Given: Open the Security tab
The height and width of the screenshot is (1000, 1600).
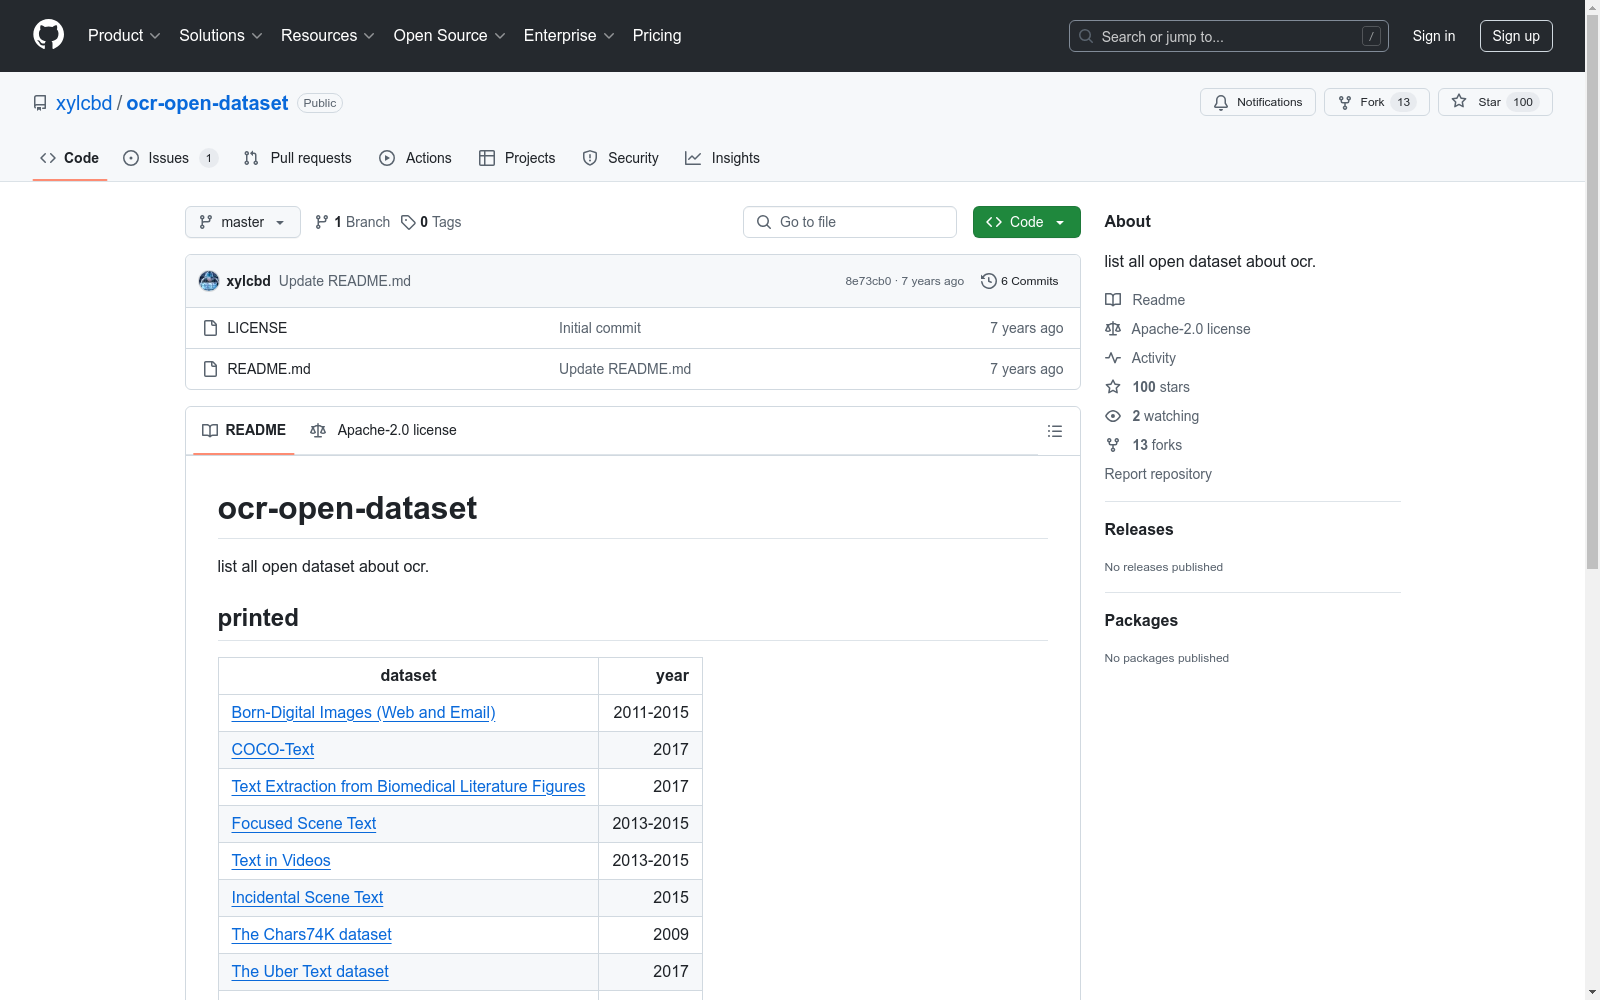Looking at the screenshot, I should [x=621, y=158].
